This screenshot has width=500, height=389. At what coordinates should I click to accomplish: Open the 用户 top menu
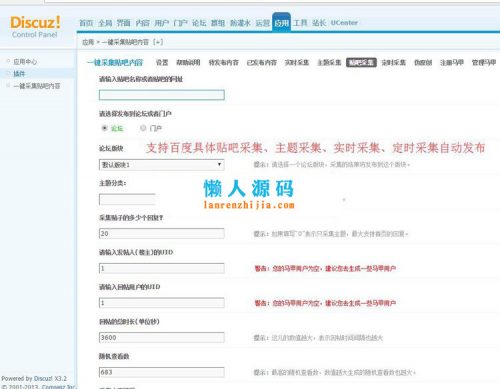point(161,23)
